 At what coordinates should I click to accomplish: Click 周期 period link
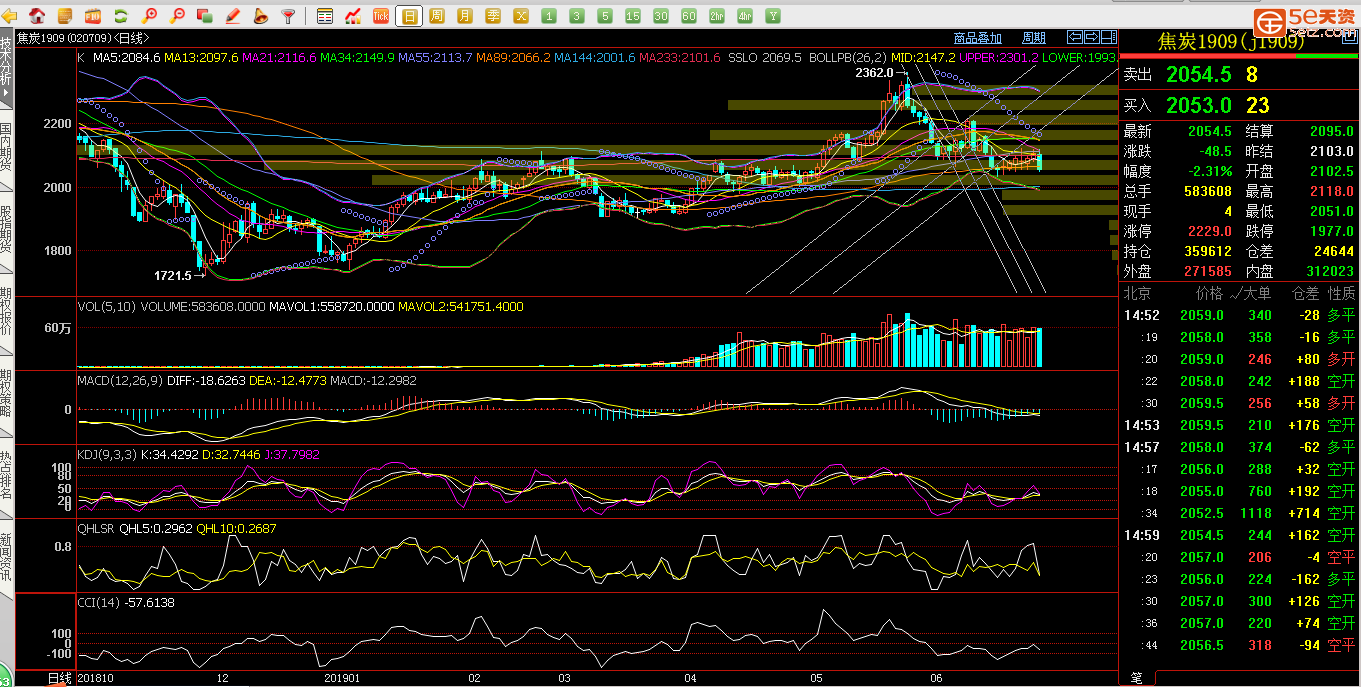click(x=1034, y=38)
